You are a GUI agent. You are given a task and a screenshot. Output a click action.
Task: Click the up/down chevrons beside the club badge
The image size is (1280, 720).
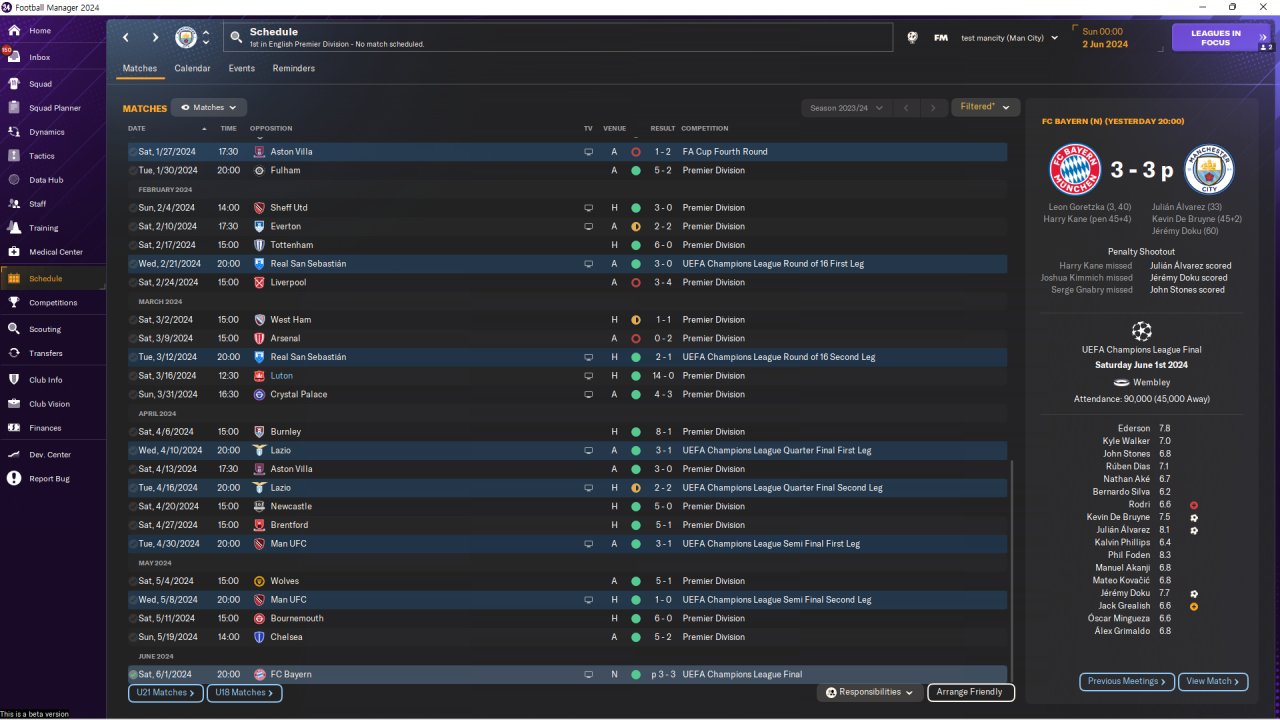coord(206,38)
